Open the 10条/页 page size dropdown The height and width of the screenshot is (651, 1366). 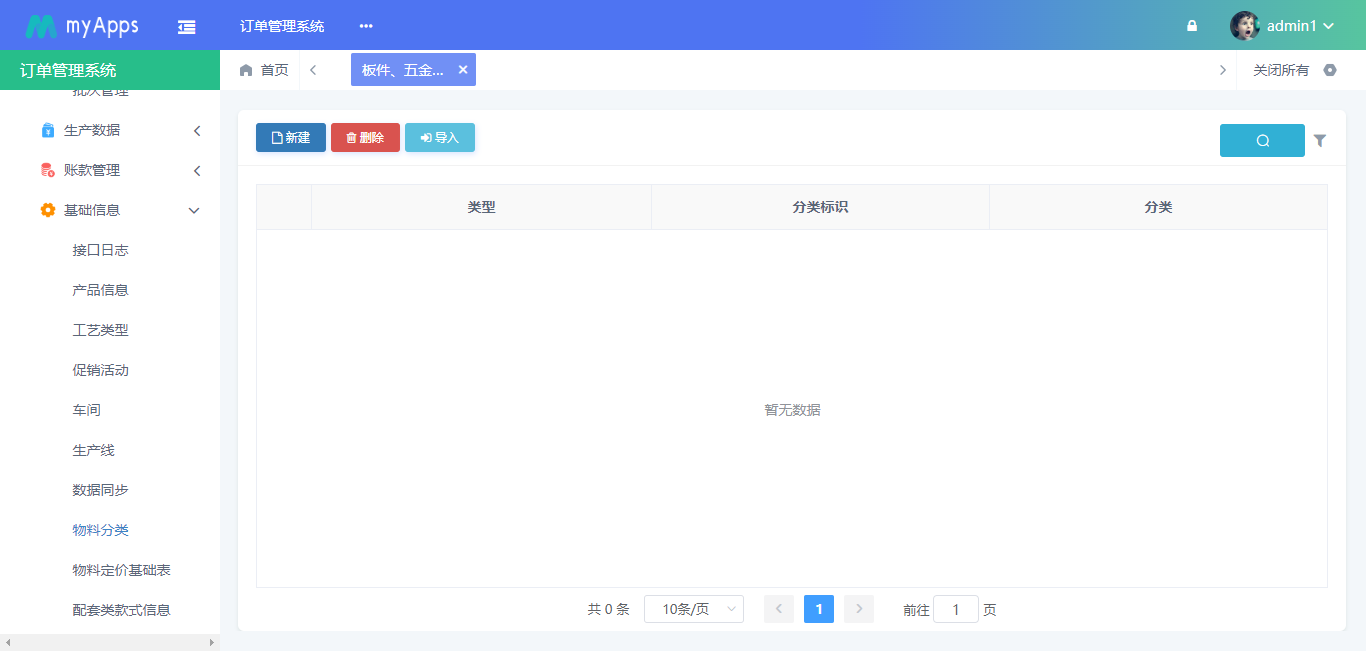point(693,608)
